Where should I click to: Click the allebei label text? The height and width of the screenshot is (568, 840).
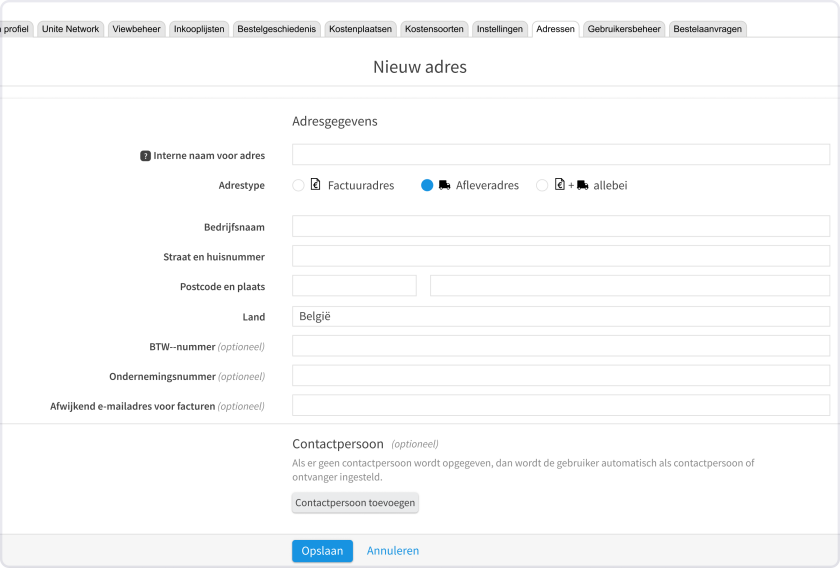click(x=610, y=185)
